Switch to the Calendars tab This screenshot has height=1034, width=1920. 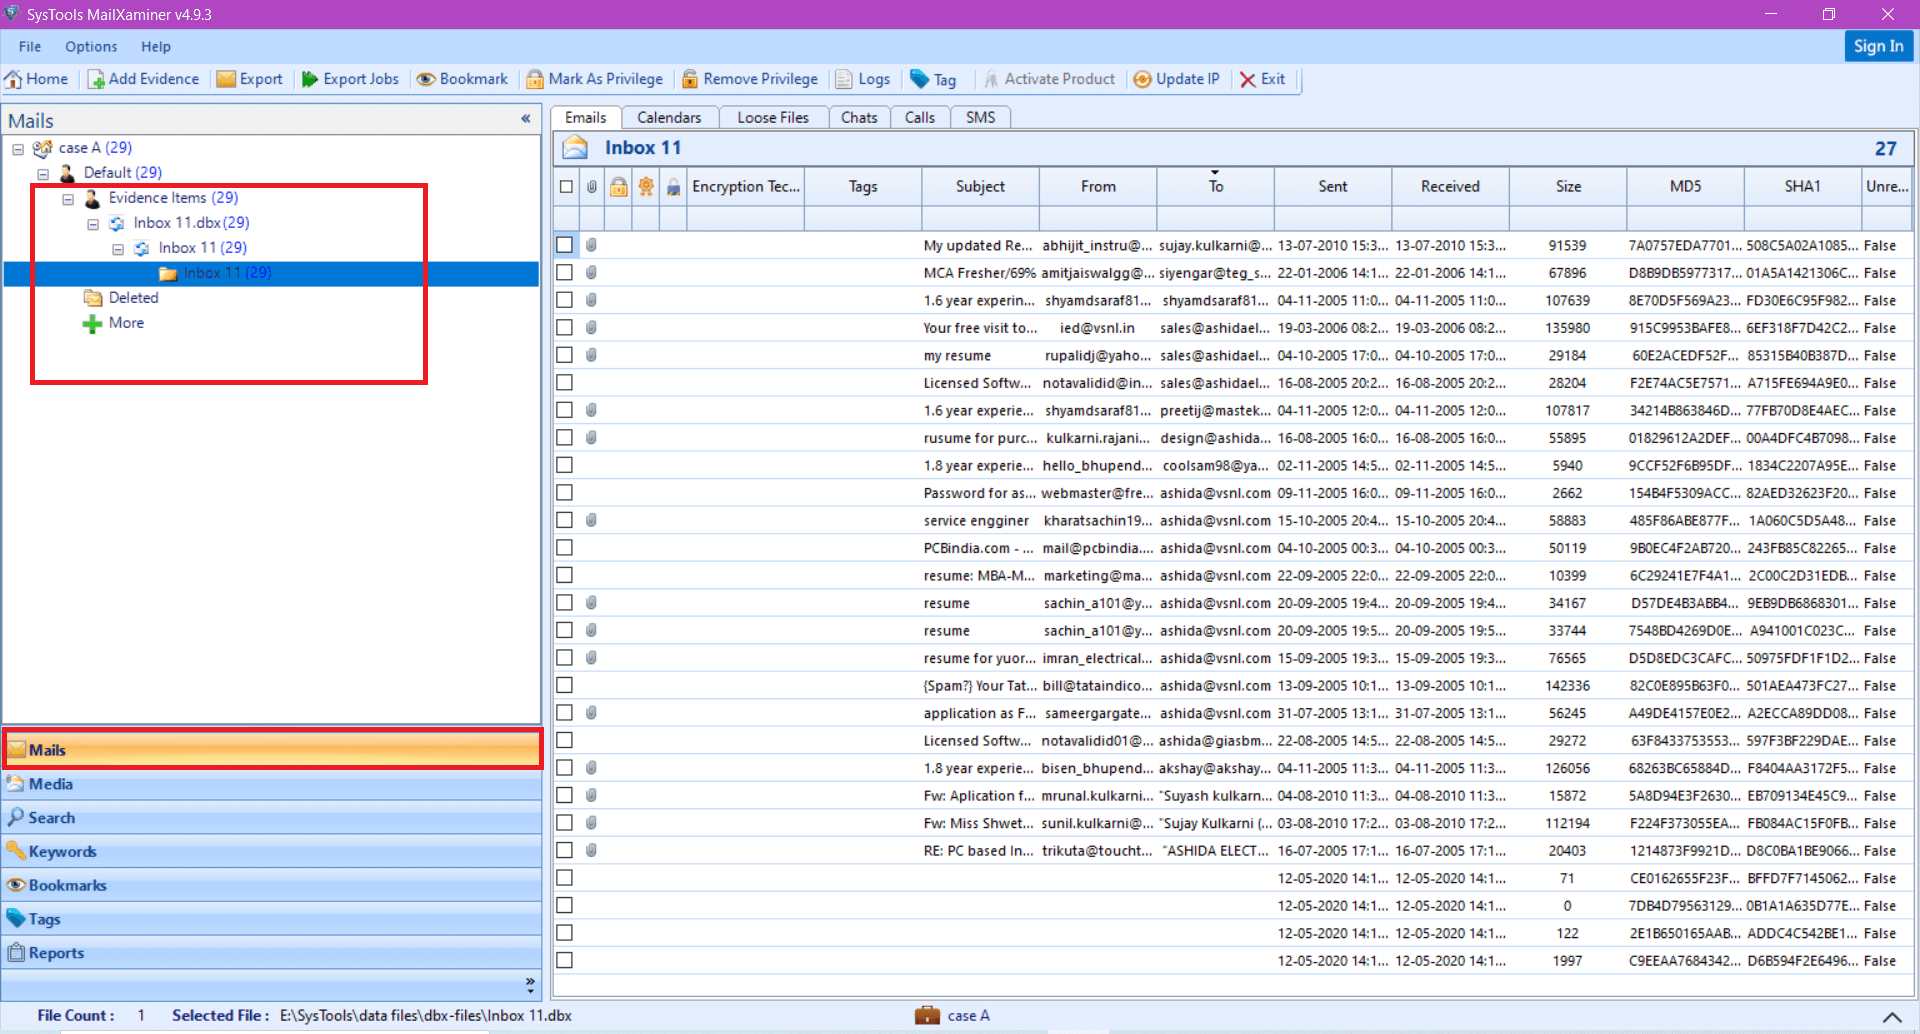click(x=669, y=117)
